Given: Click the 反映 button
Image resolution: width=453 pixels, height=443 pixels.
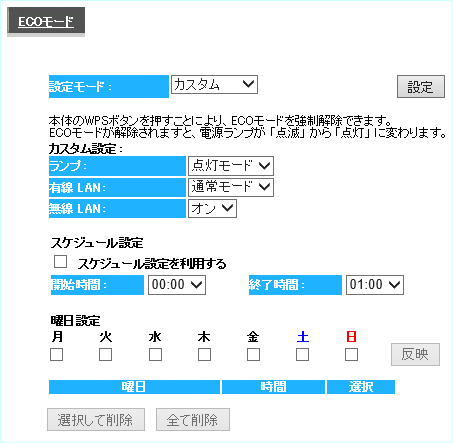Looking at the screenshot, I should (x=415, y=354).
